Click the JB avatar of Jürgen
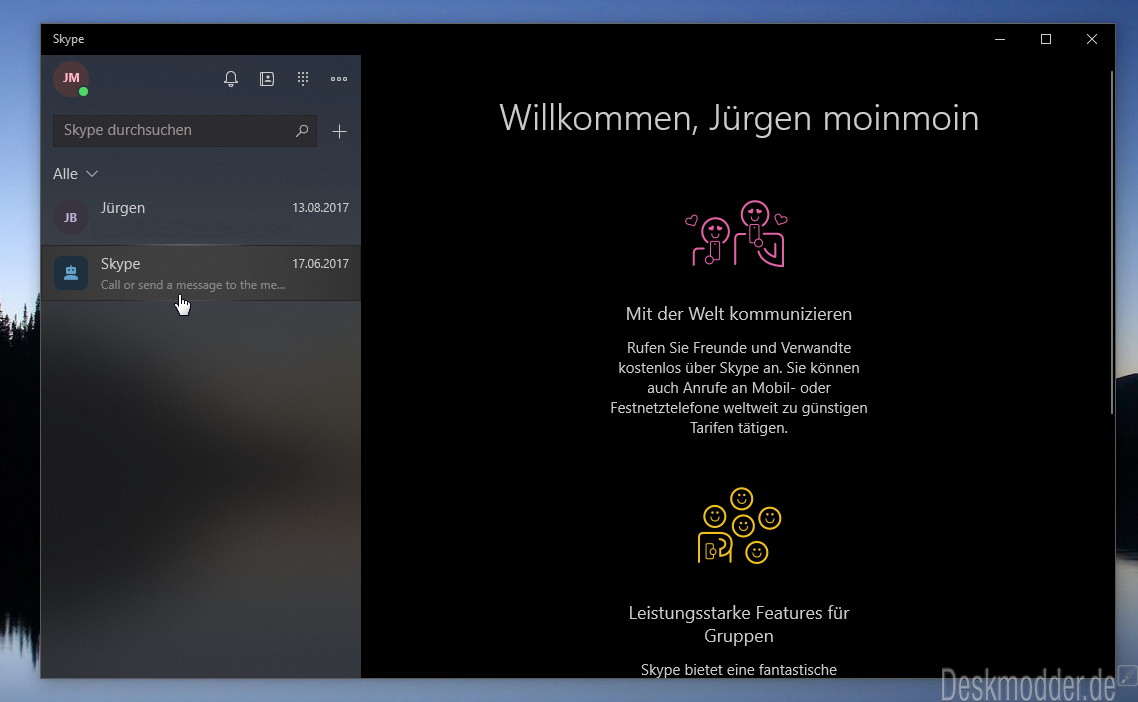This screenshot has height=702, width=1138. click(x=70, y=217)
